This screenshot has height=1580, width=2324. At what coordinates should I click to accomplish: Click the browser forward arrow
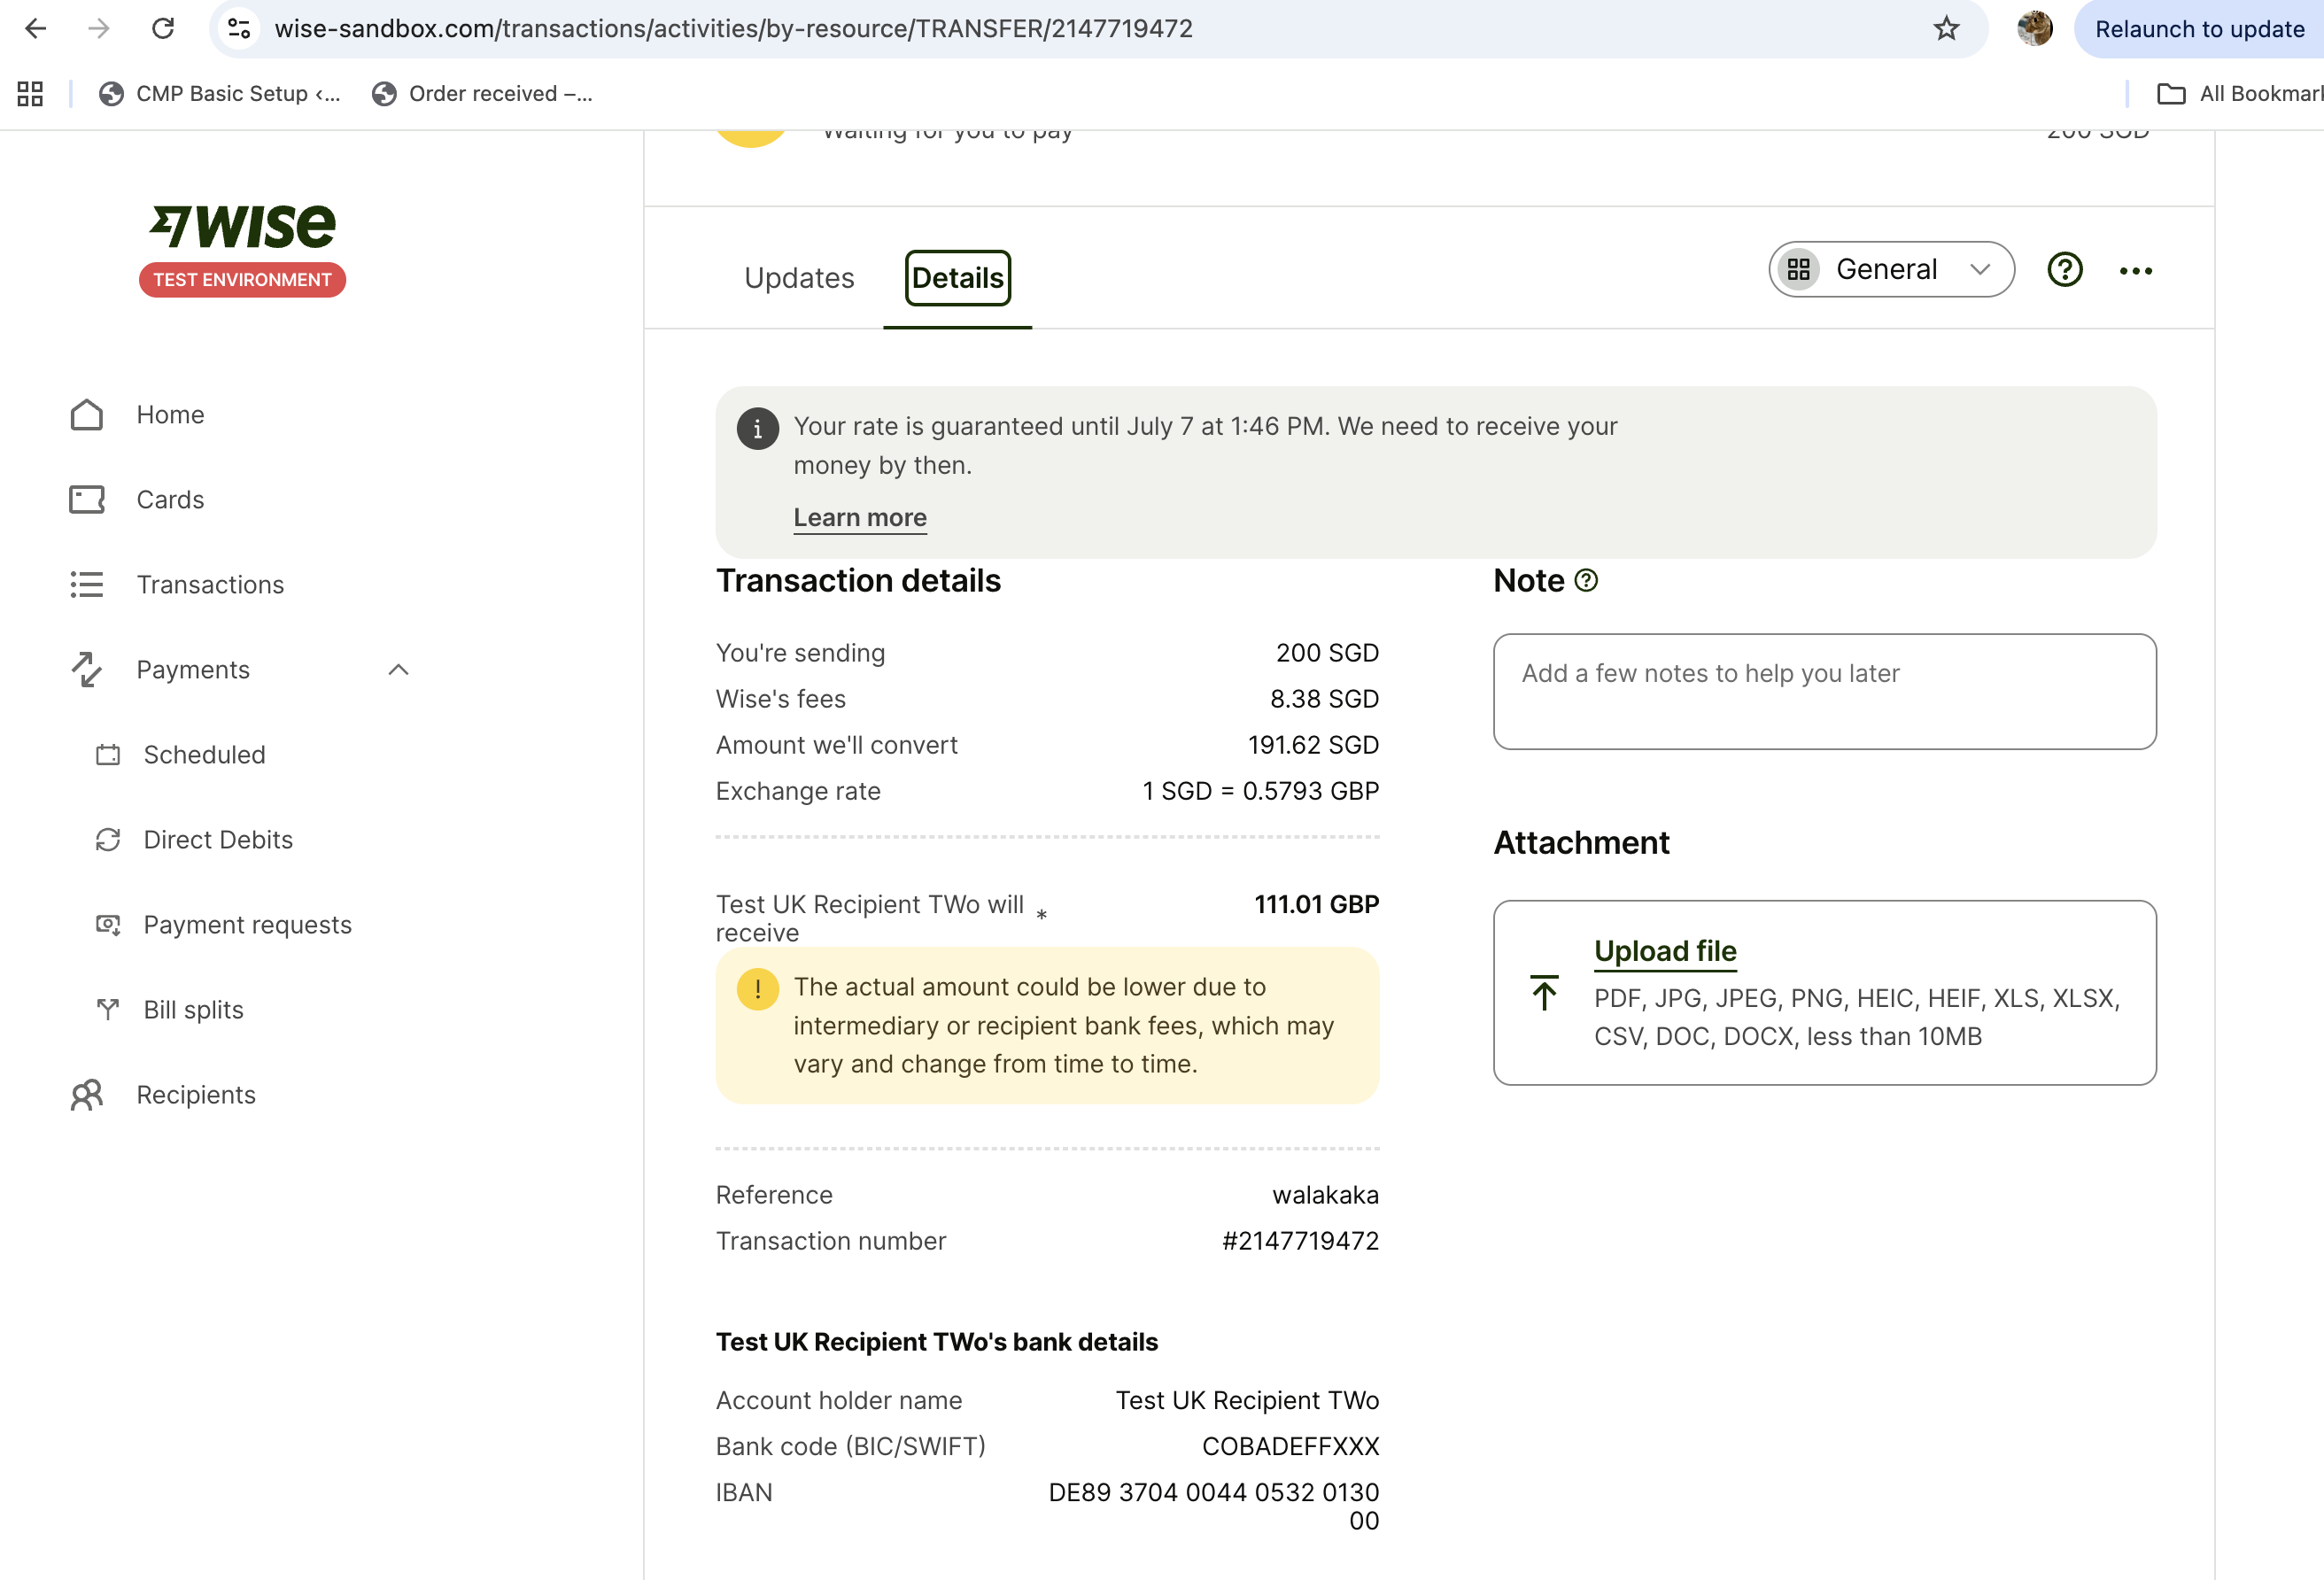pos(98,28)
